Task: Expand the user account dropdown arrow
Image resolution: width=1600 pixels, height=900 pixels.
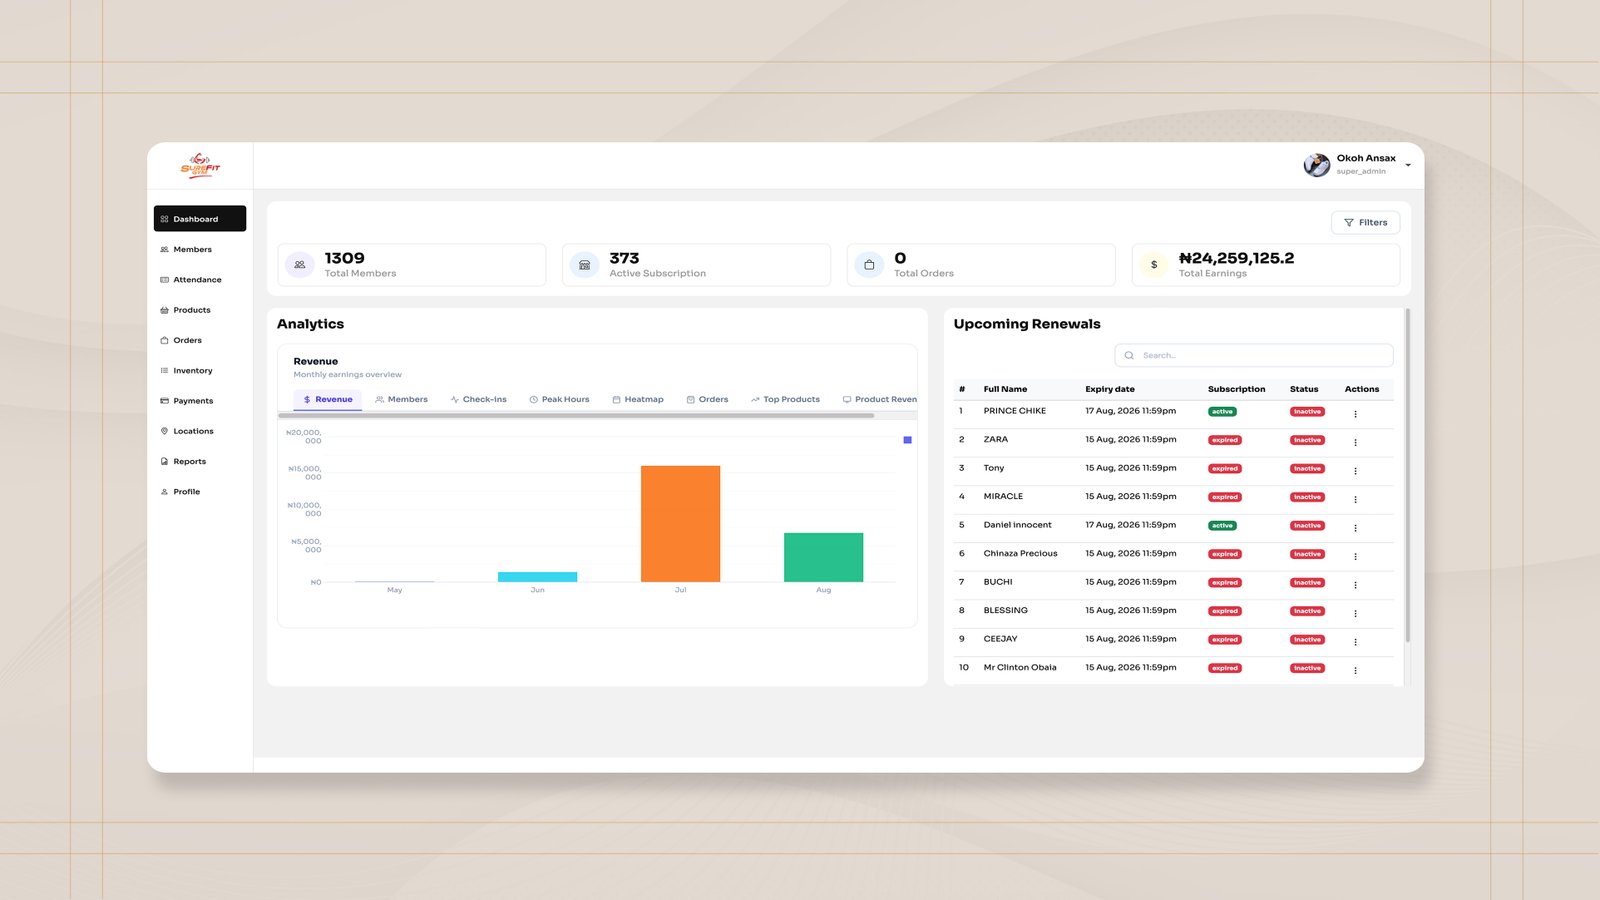Action: click(x=1408, y=166)
